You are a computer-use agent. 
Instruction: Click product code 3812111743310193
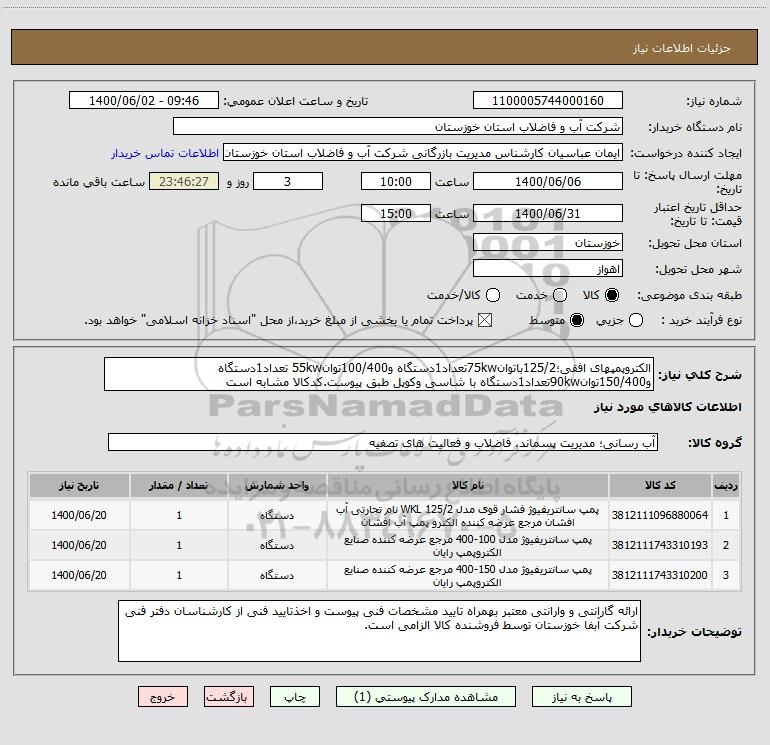[660, 546]
